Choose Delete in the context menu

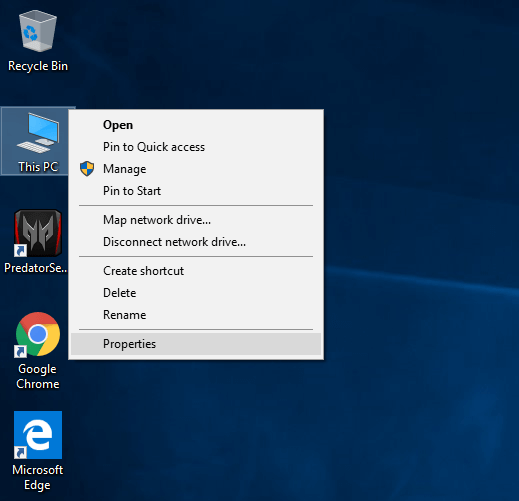(196, 293)
